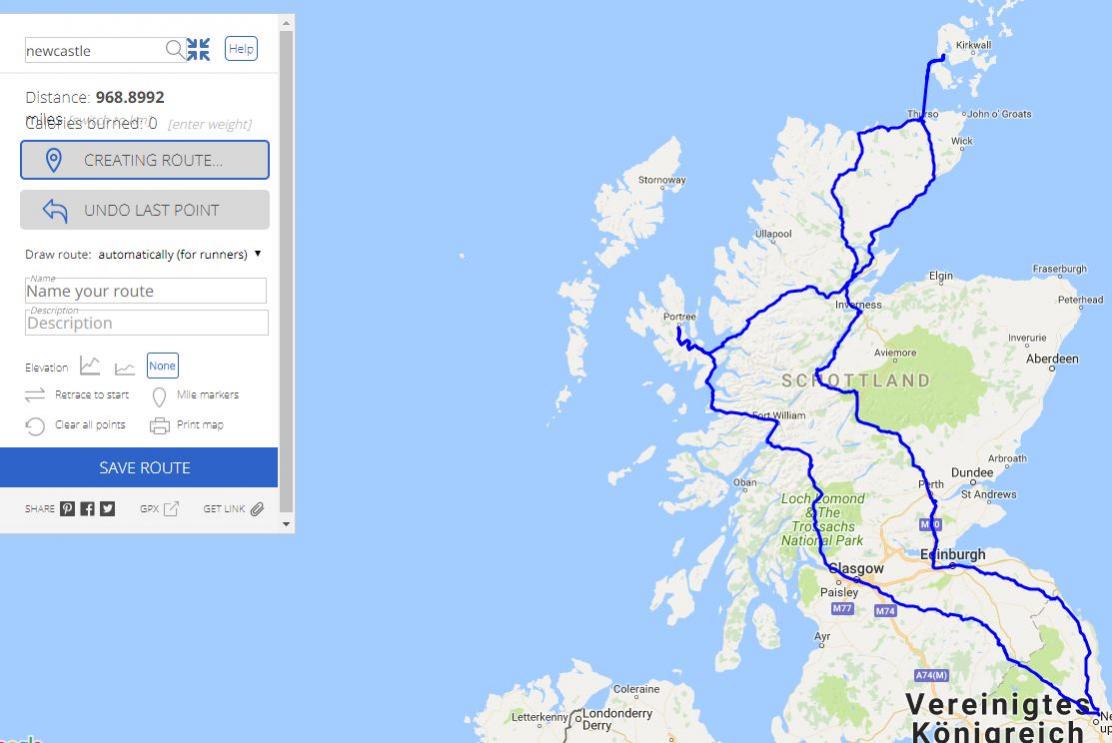This screenshot has height=743, width=1112.
Task: Export the route as GPX
Action: [x=160, y=508]
